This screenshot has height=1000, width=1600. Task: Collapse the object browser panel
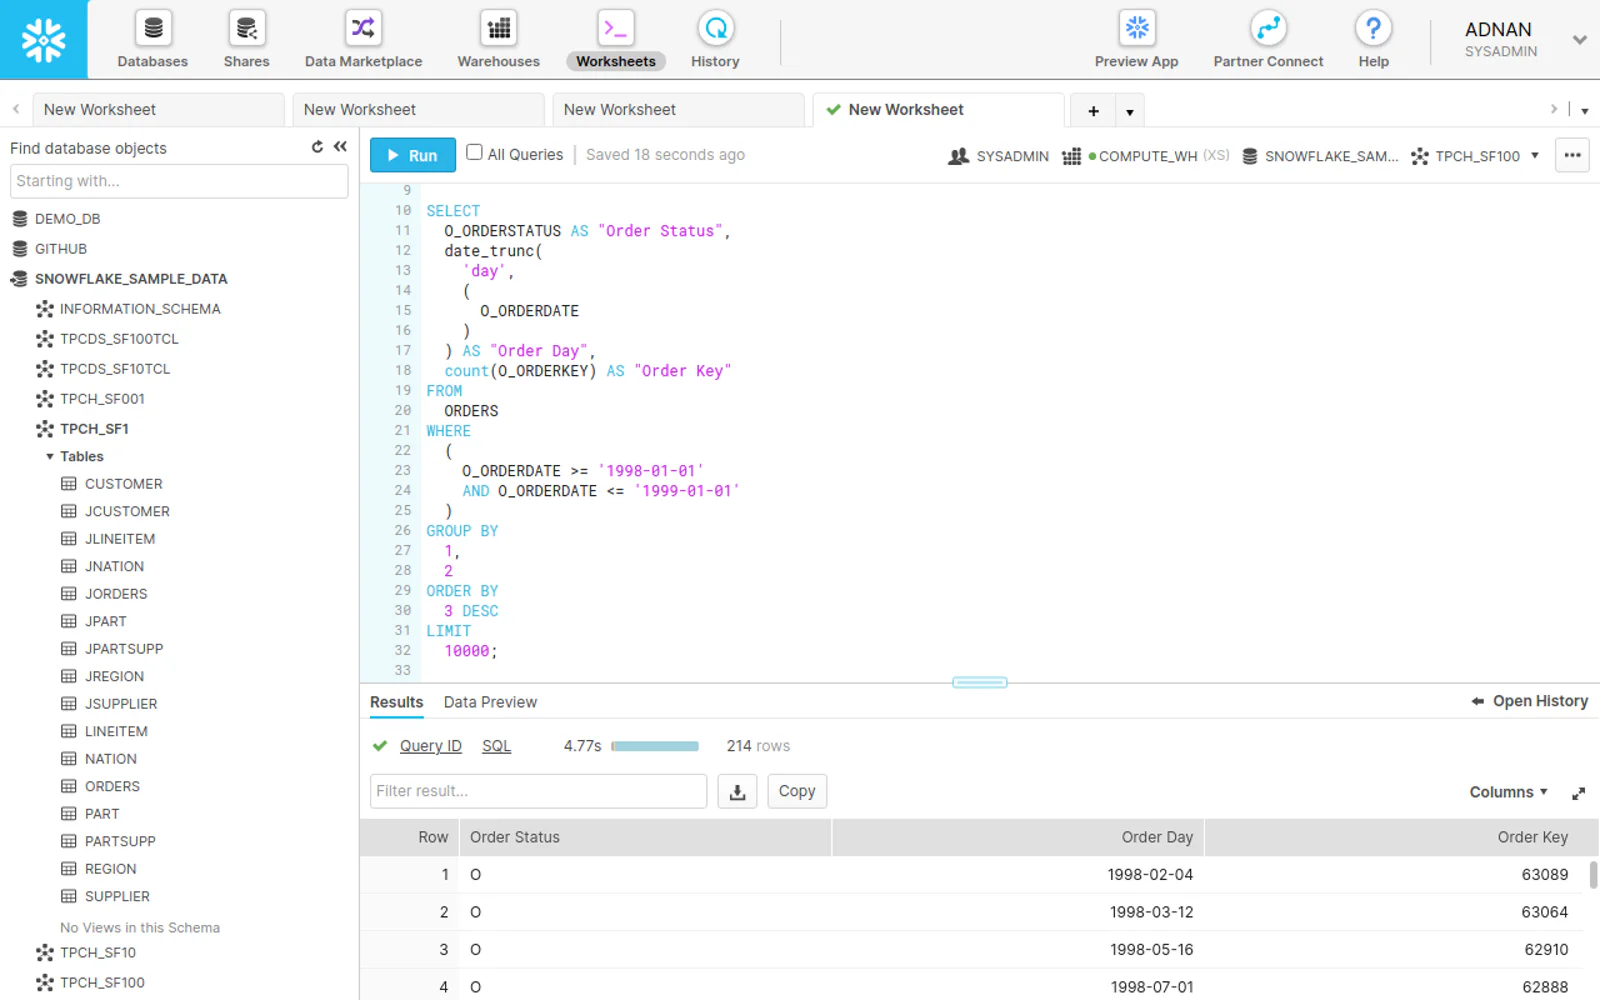tap(340, 147)
